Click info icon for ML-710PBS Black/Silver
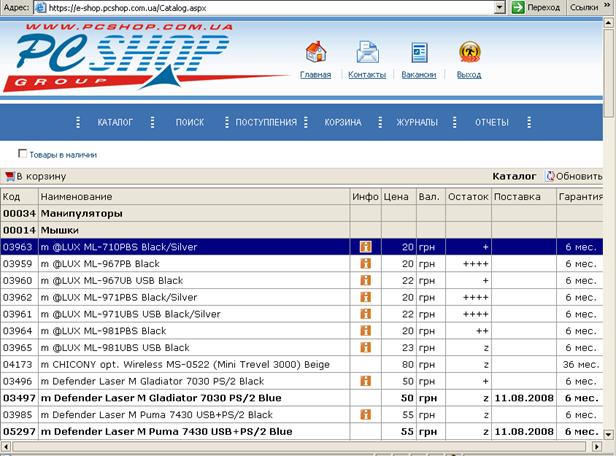 [366, 247]
